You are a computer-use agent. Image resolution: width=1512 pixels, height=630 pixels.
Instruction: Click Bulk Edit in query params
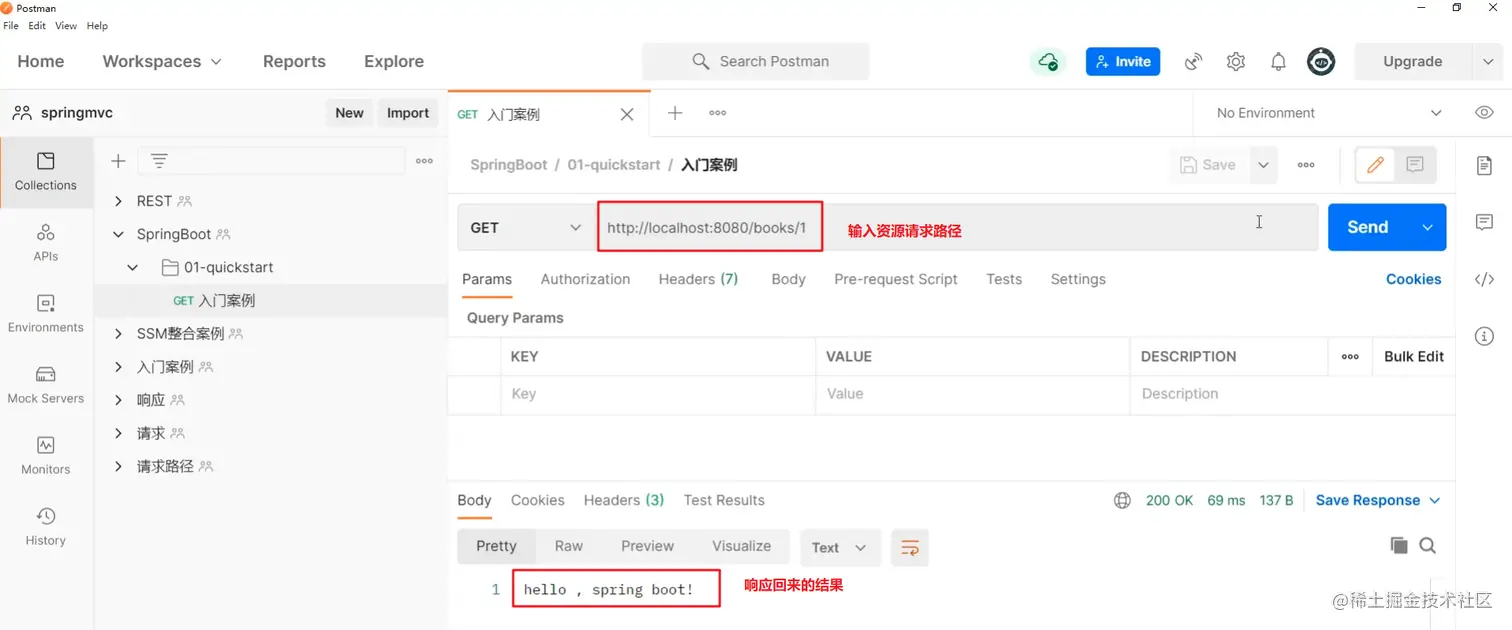(1414, 356)
